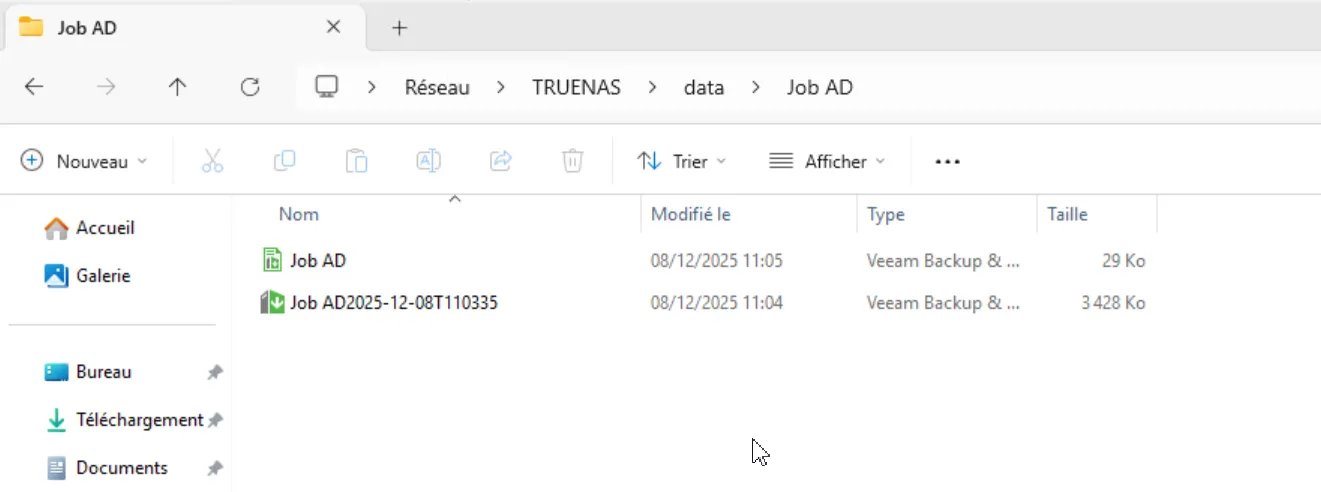Screen dimensions: 1321x492
Task: Refresh the current folder view
Action: pos(250,87)
